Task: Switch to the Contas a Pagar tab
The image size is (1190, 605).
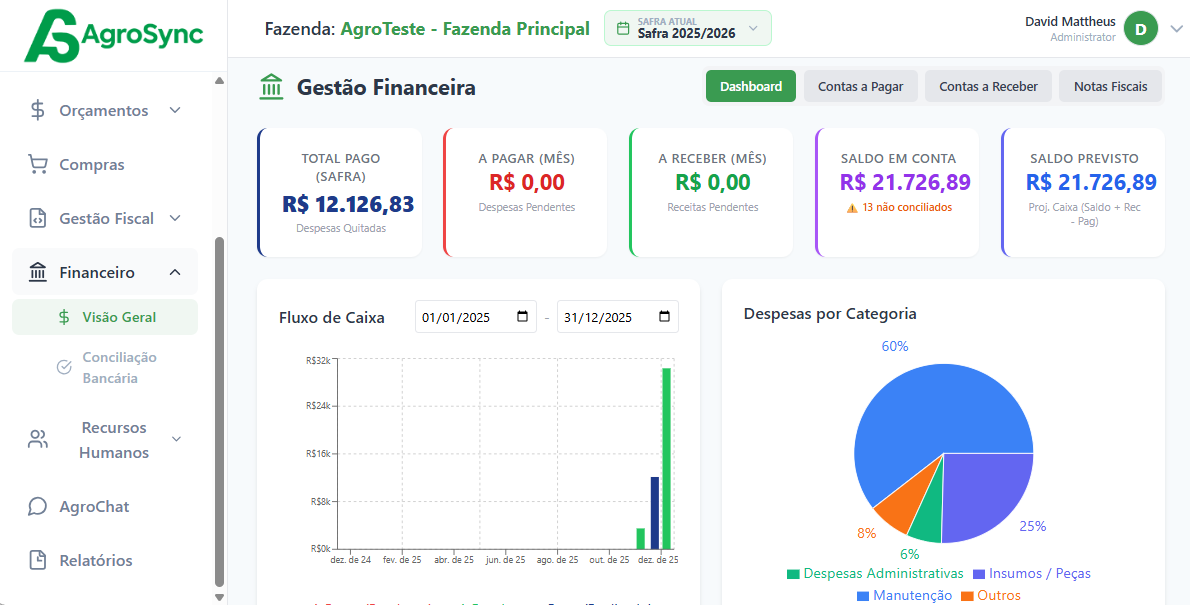Action: 860,86
